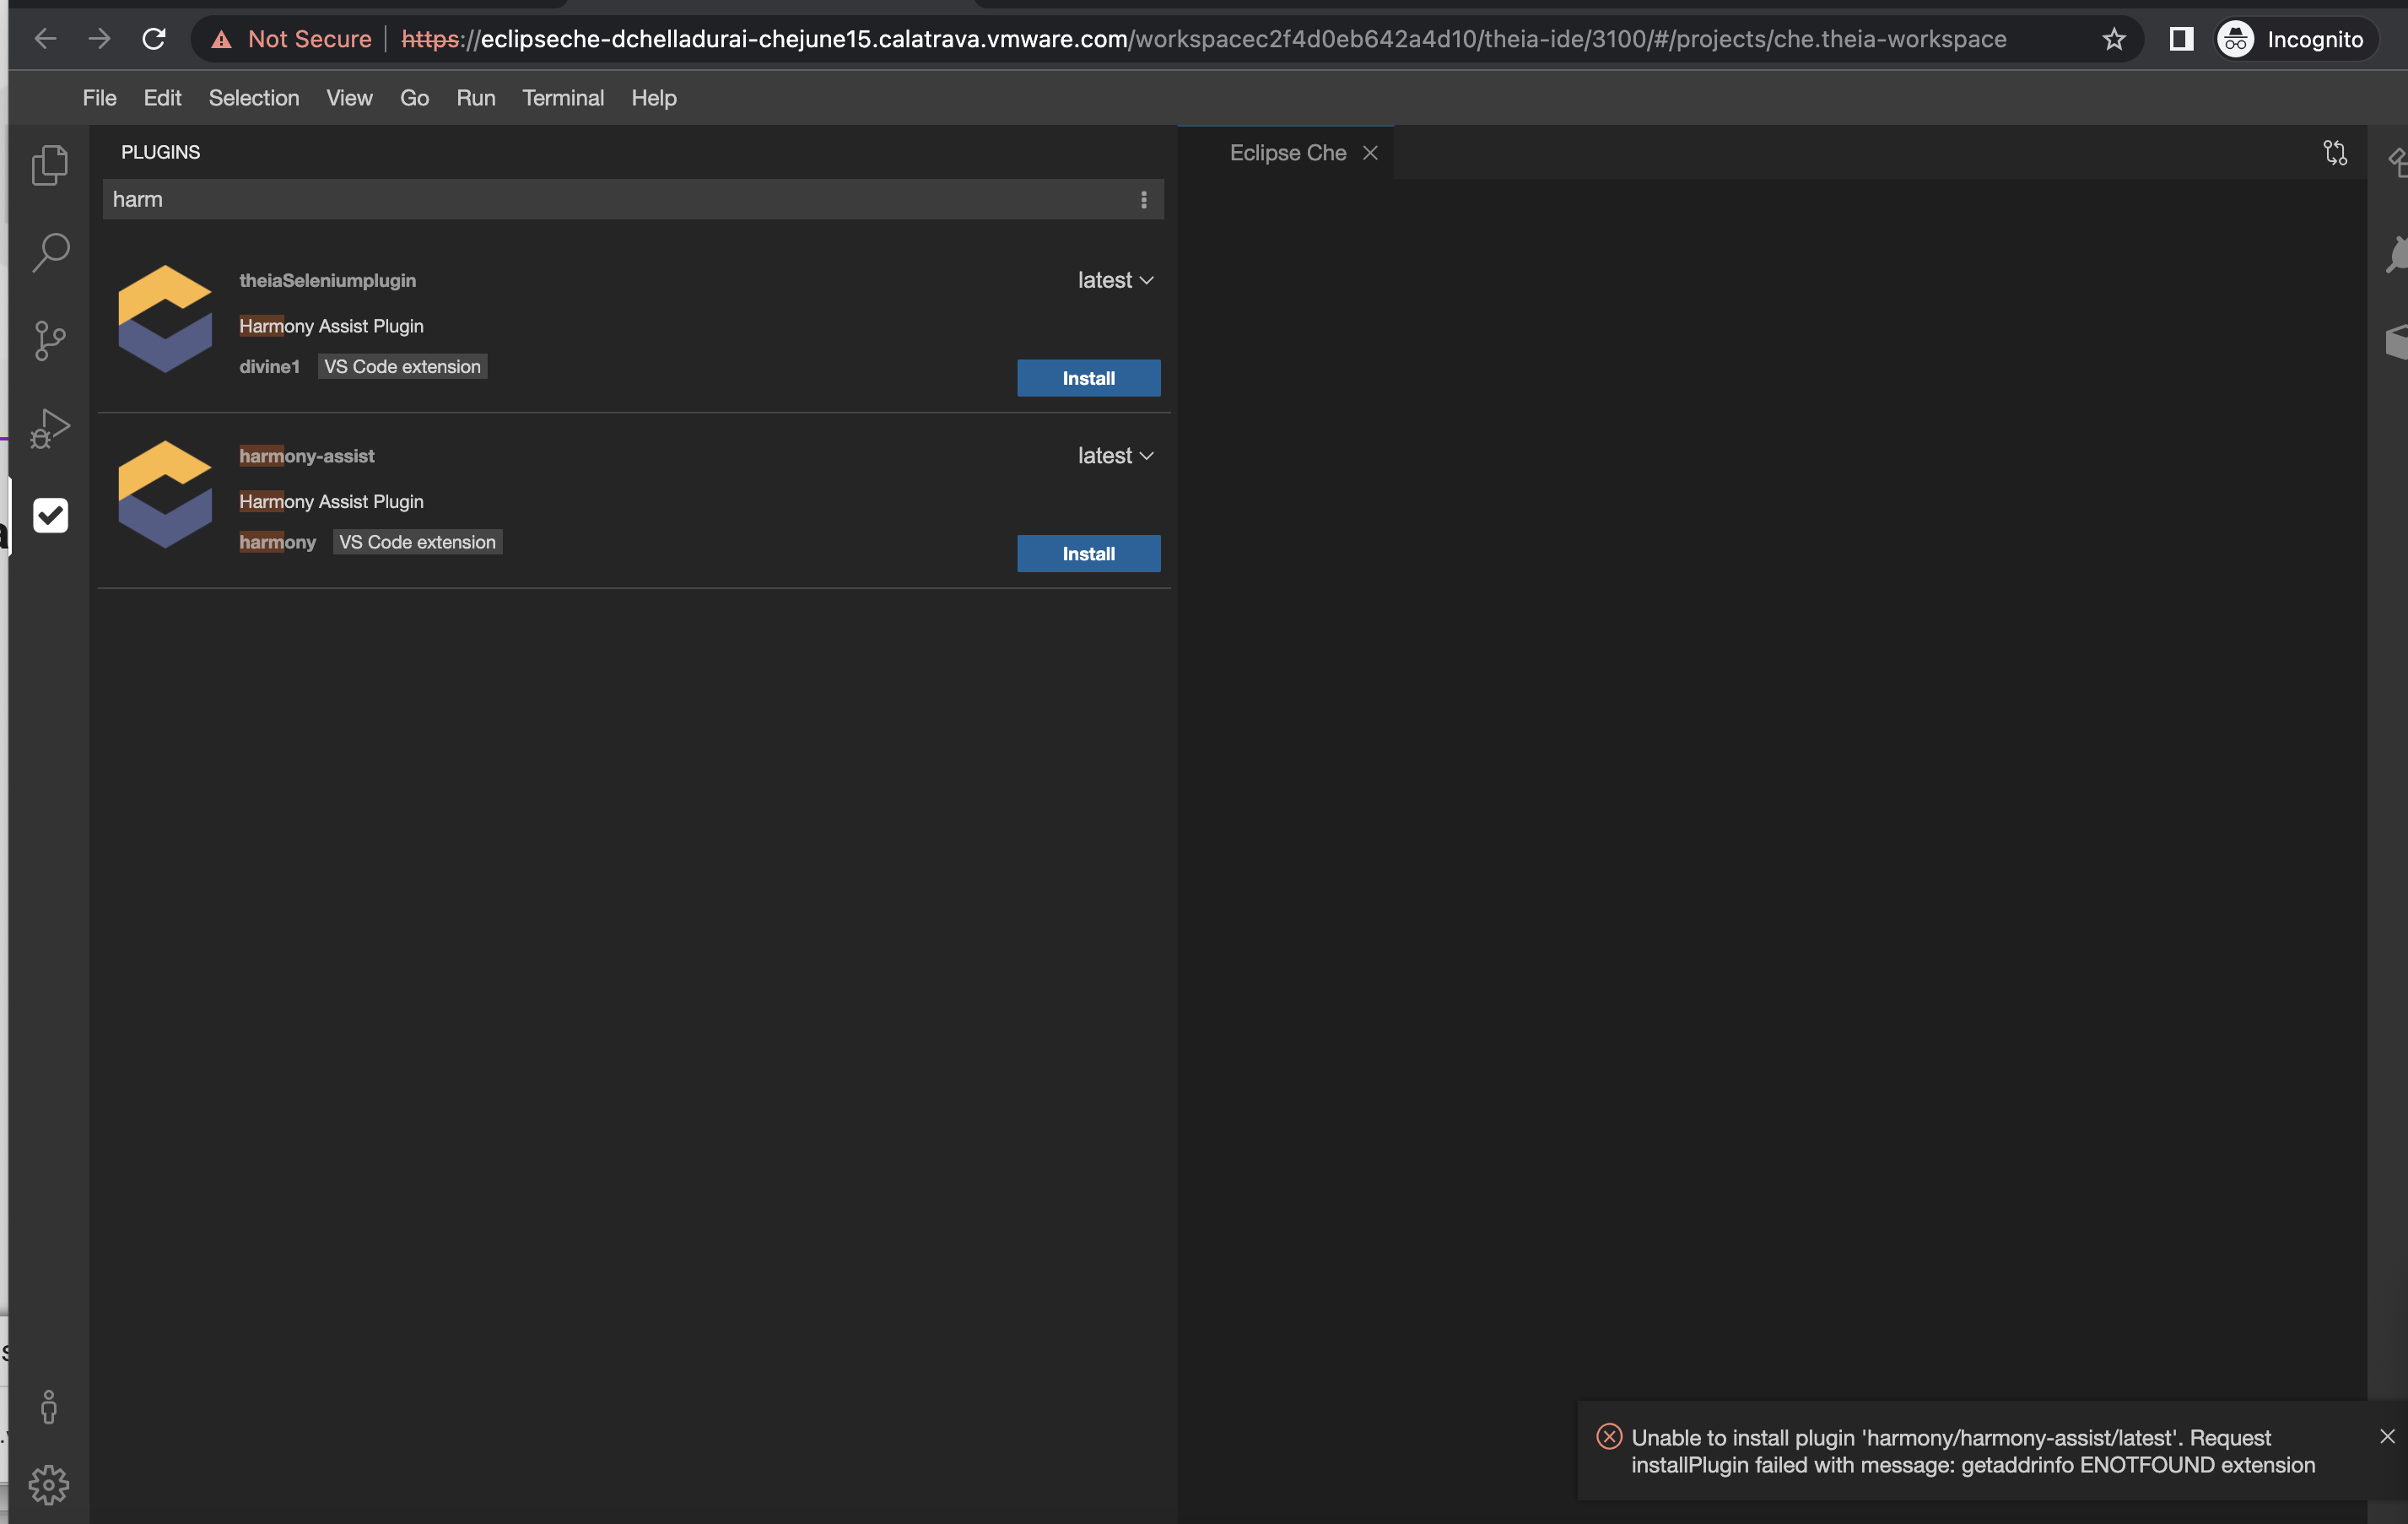Screen dimensions: 2408x1524
Task: Reload the browser page
Action: point(153,39)
